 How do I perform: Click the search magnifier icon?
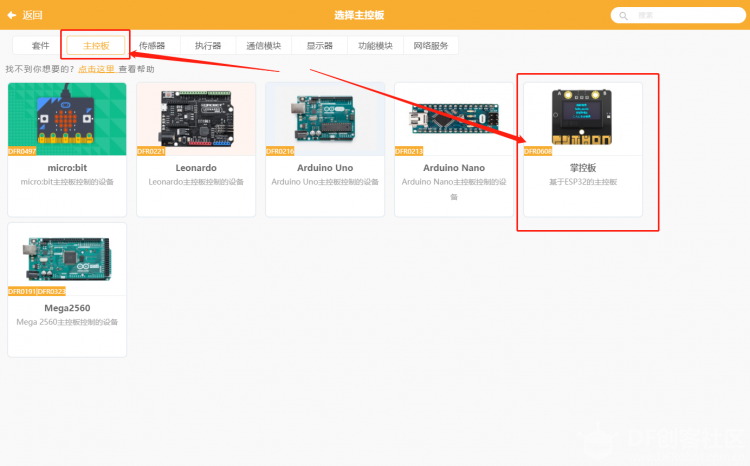(623, 16)
